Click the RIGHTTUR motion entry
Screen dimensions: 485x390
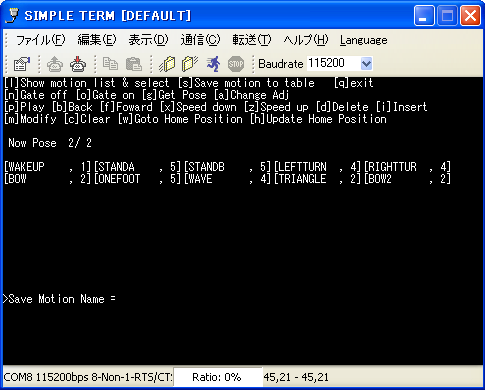407,167
